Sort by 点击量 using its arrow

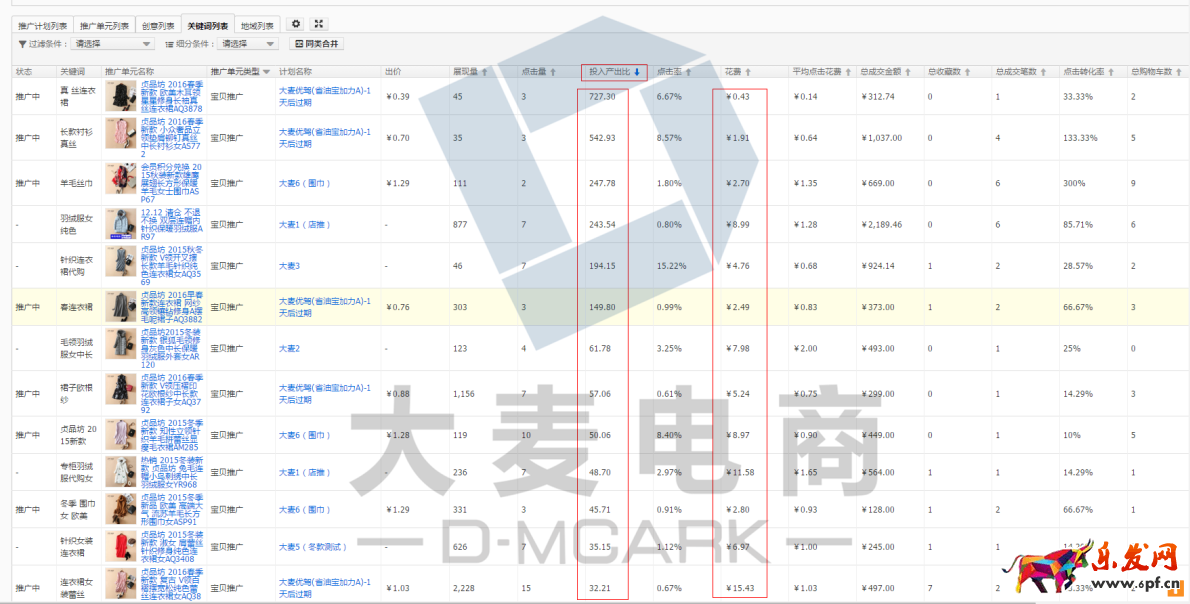point(552,72)
